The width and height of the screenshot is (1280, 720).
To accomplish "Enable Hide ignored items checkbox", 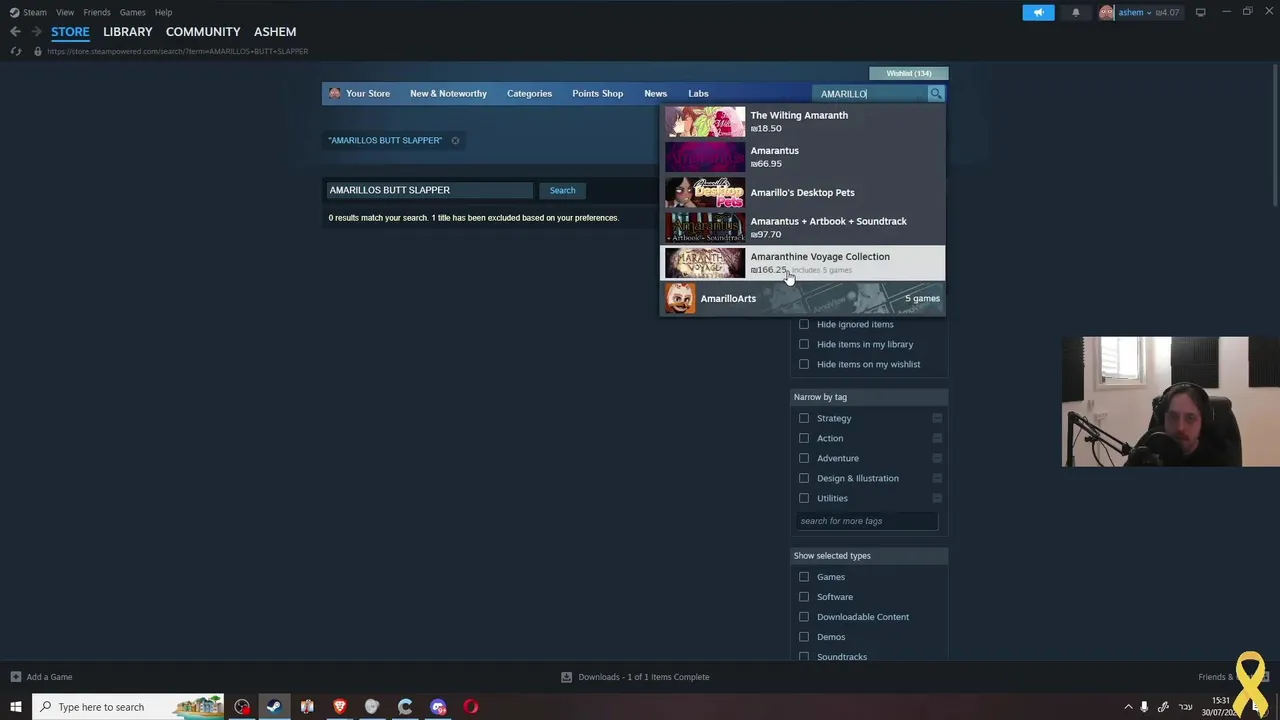I will pos(804,324).
